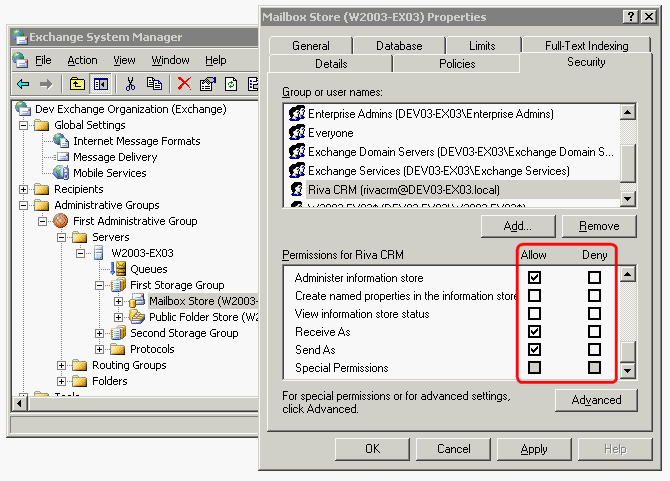The height and width of the screenshot is (481, 670).
Task: Uncheck Allow for Administer information store
Action: pyautogui.click(x=534, y=277)
